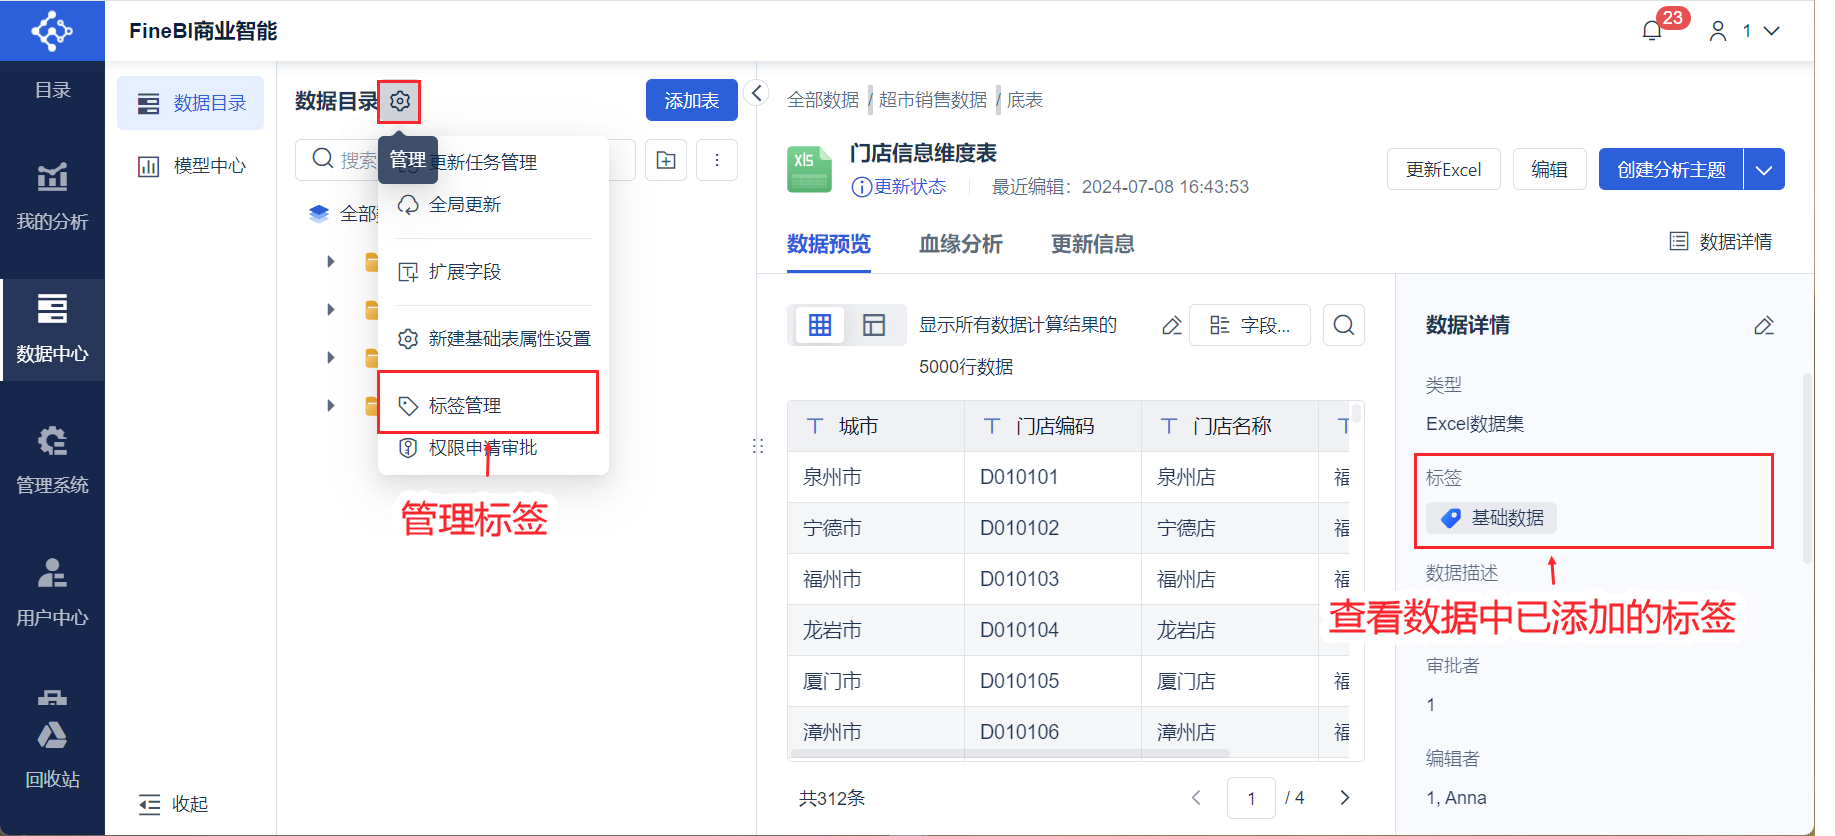Click the vertical scrollbar in 数据详情
Screen dimensions: 1835x836
(1807, 470)
